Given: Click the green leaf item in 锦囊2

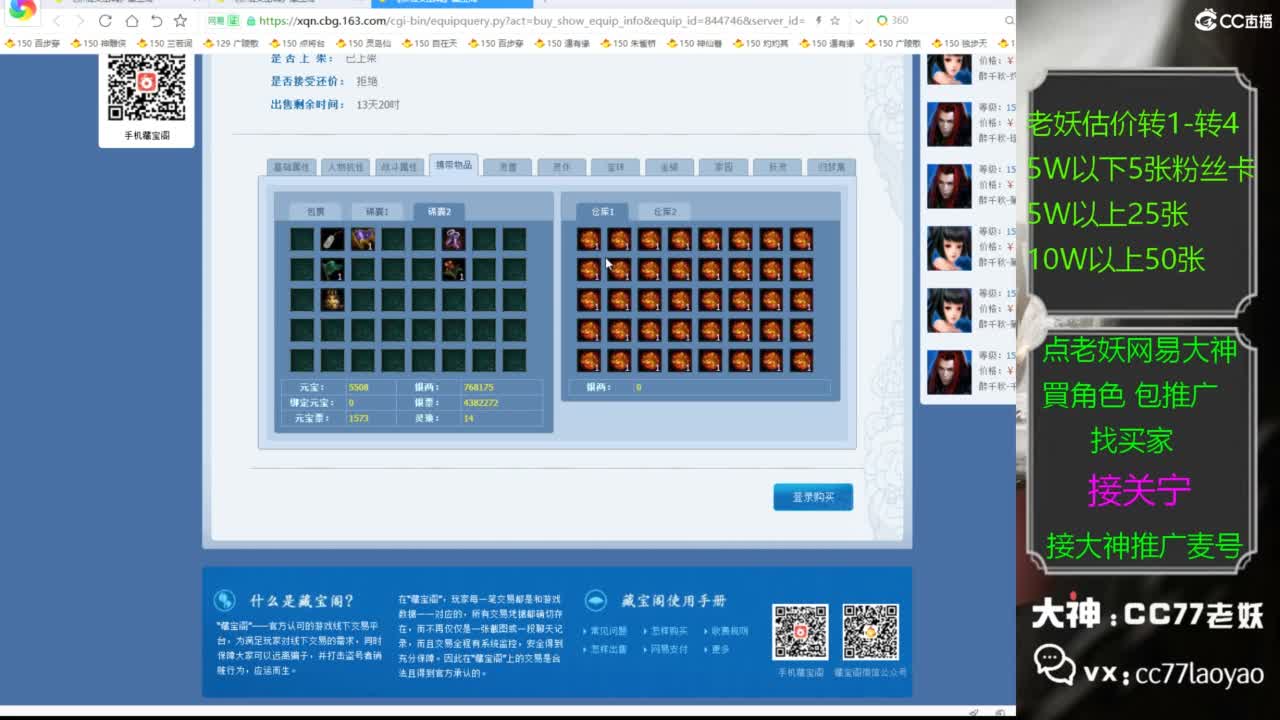Looking at the screenshot, I should (x=333, y=269).
